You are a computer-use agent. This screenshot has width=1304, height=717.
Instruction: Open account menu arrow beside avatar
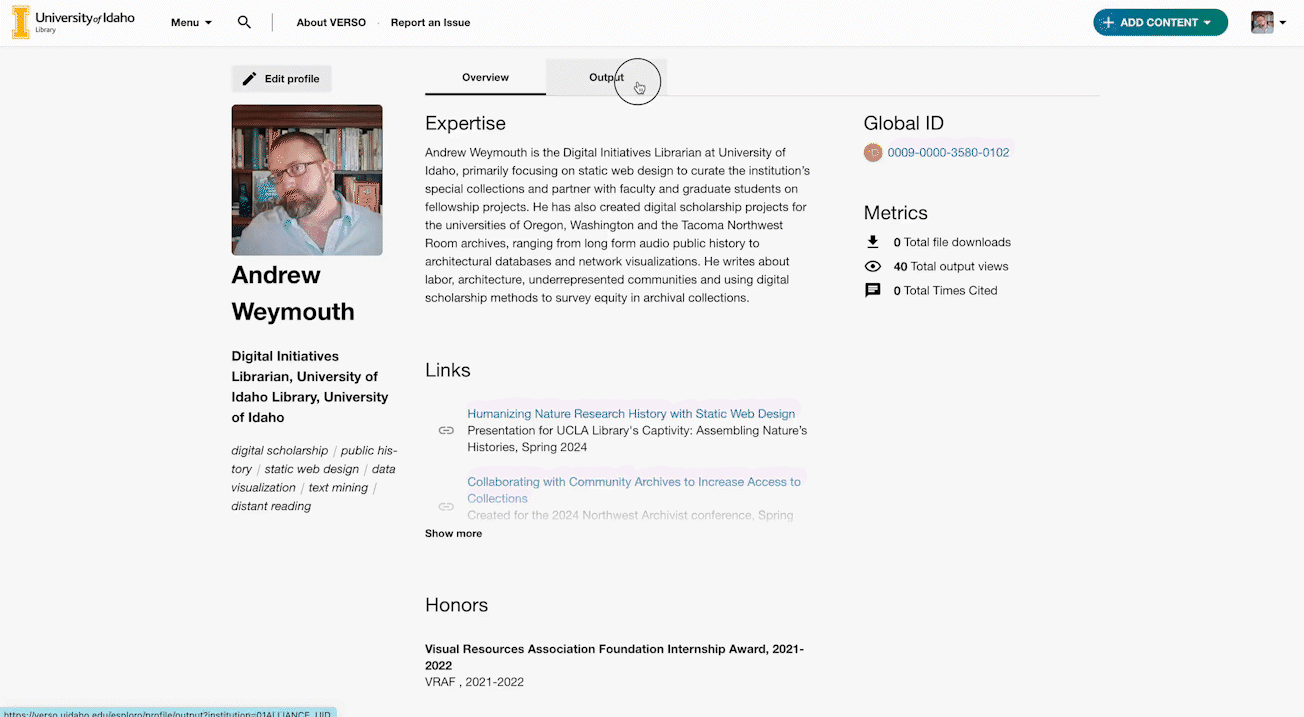[x=1283, y=23]
